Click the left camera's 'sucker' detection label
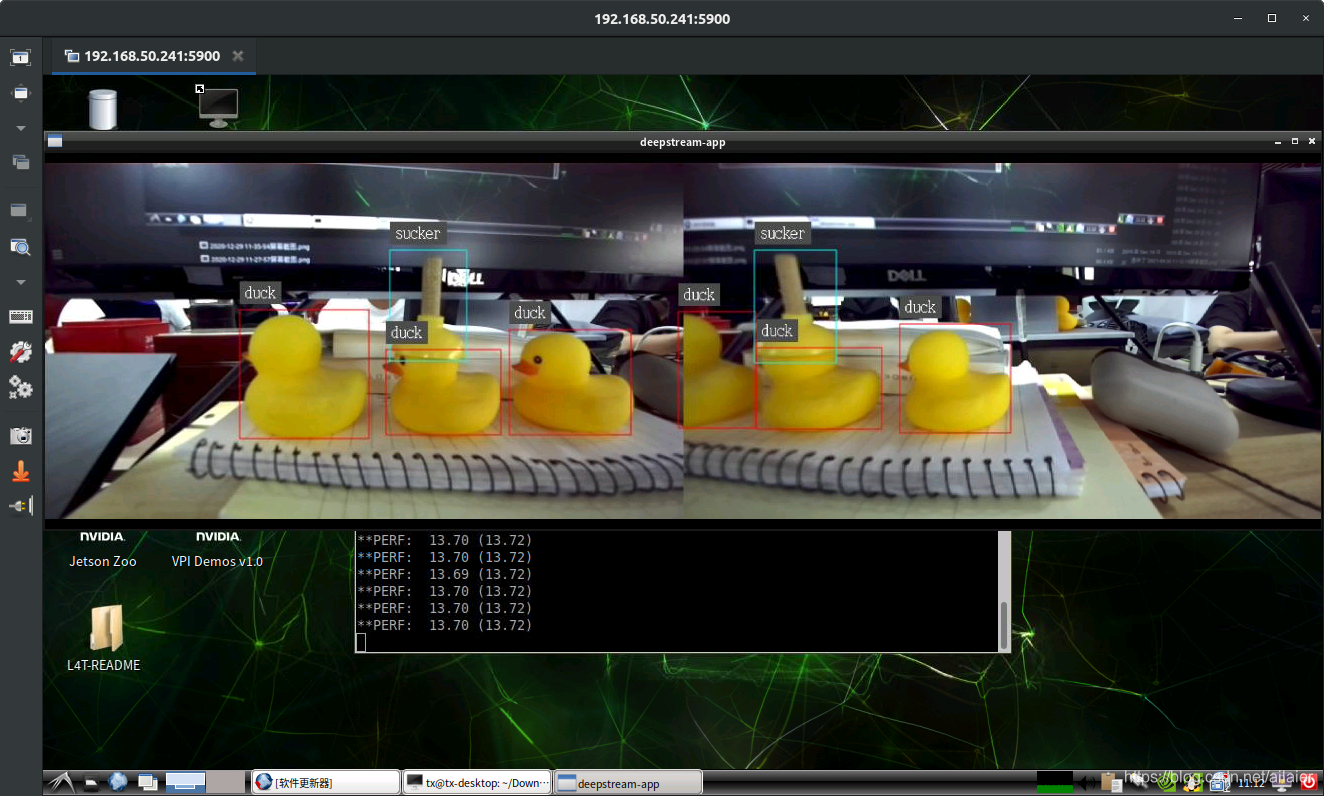Viewport: 1324px width, 796px height. (x=417, y=233)
